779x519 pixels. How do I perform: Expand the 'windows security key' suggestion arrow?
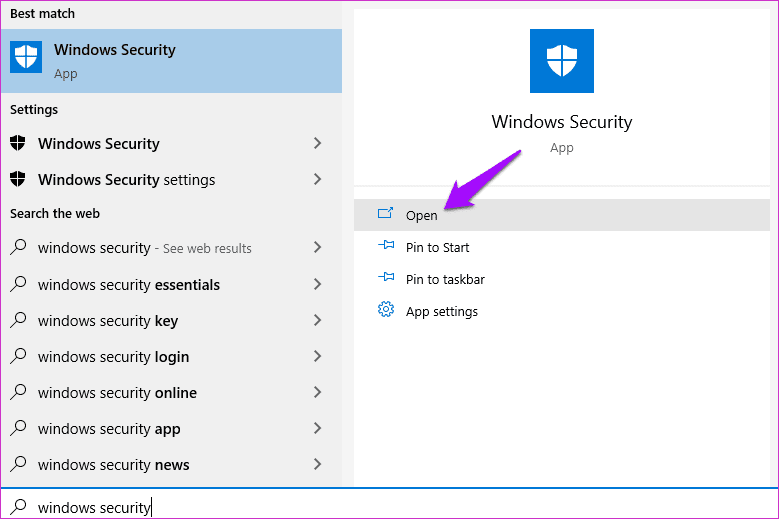pos(317,321)
